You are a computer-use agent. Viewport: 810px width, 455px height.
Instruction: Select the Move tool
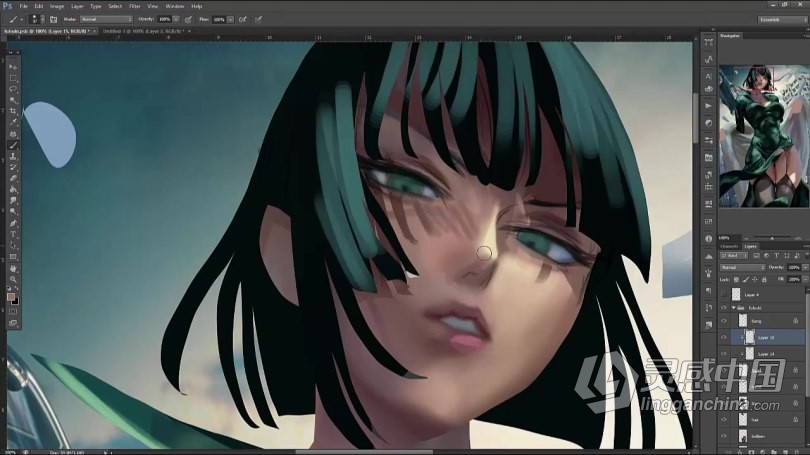click(x=13, y=67)
